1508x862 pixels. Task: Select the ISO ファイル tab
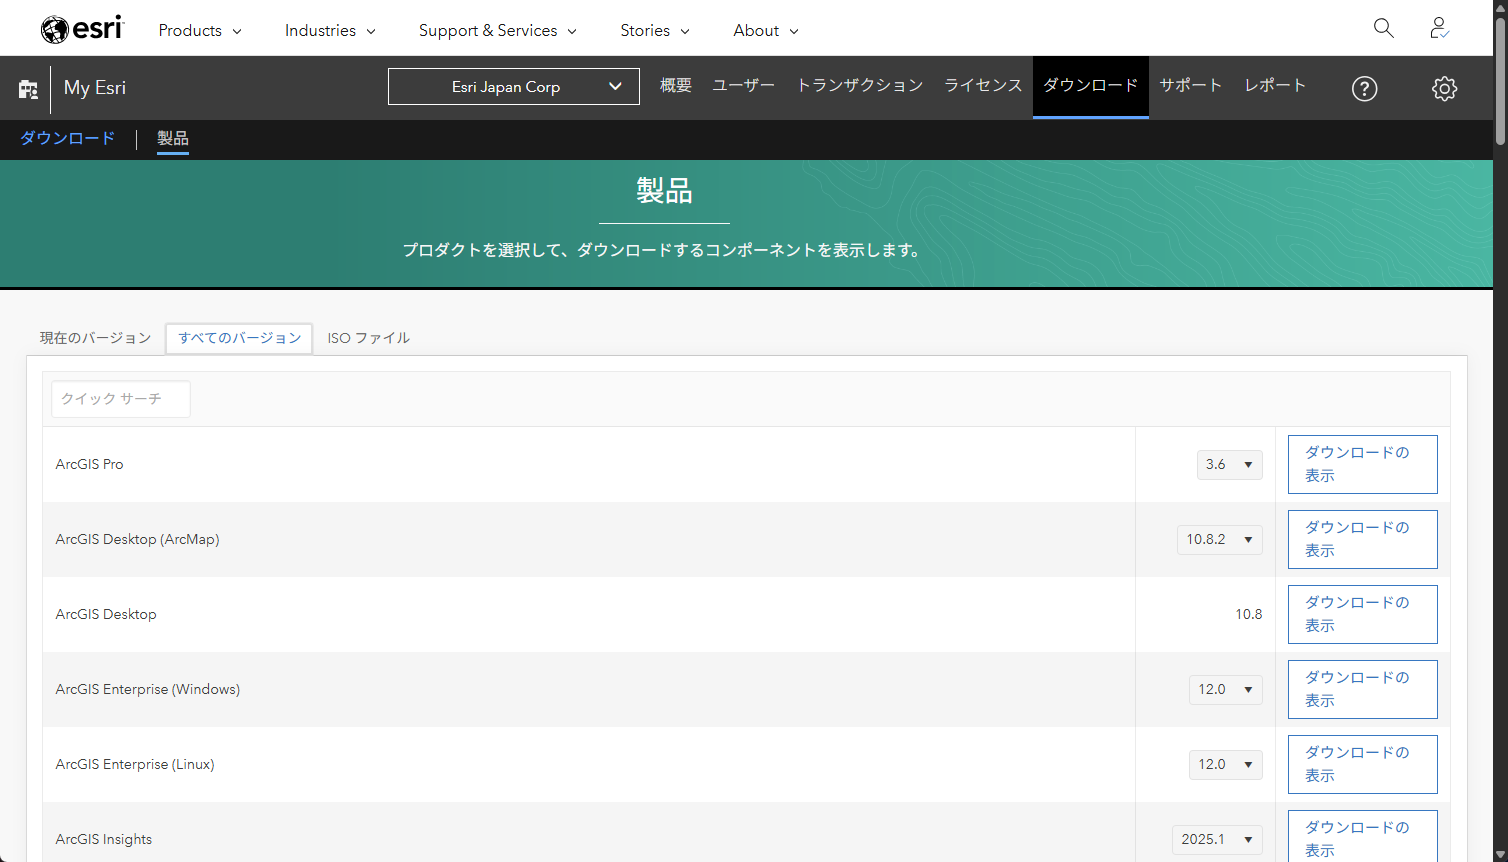(x=368, y=338)
